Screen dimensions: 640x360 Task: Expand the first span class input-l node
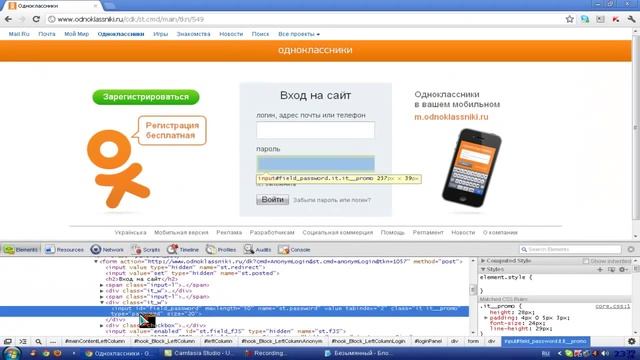[102, 285]
